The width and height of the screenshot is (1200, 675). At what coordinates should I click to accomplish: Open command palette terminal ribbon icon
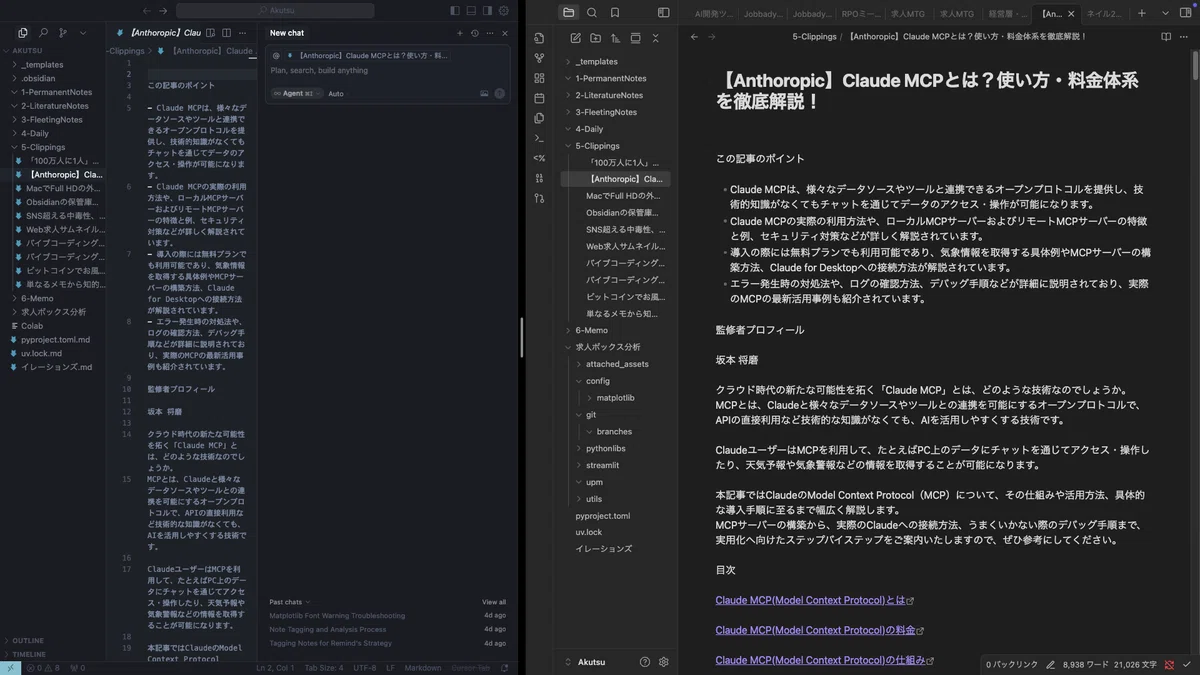tap(539, 138)
